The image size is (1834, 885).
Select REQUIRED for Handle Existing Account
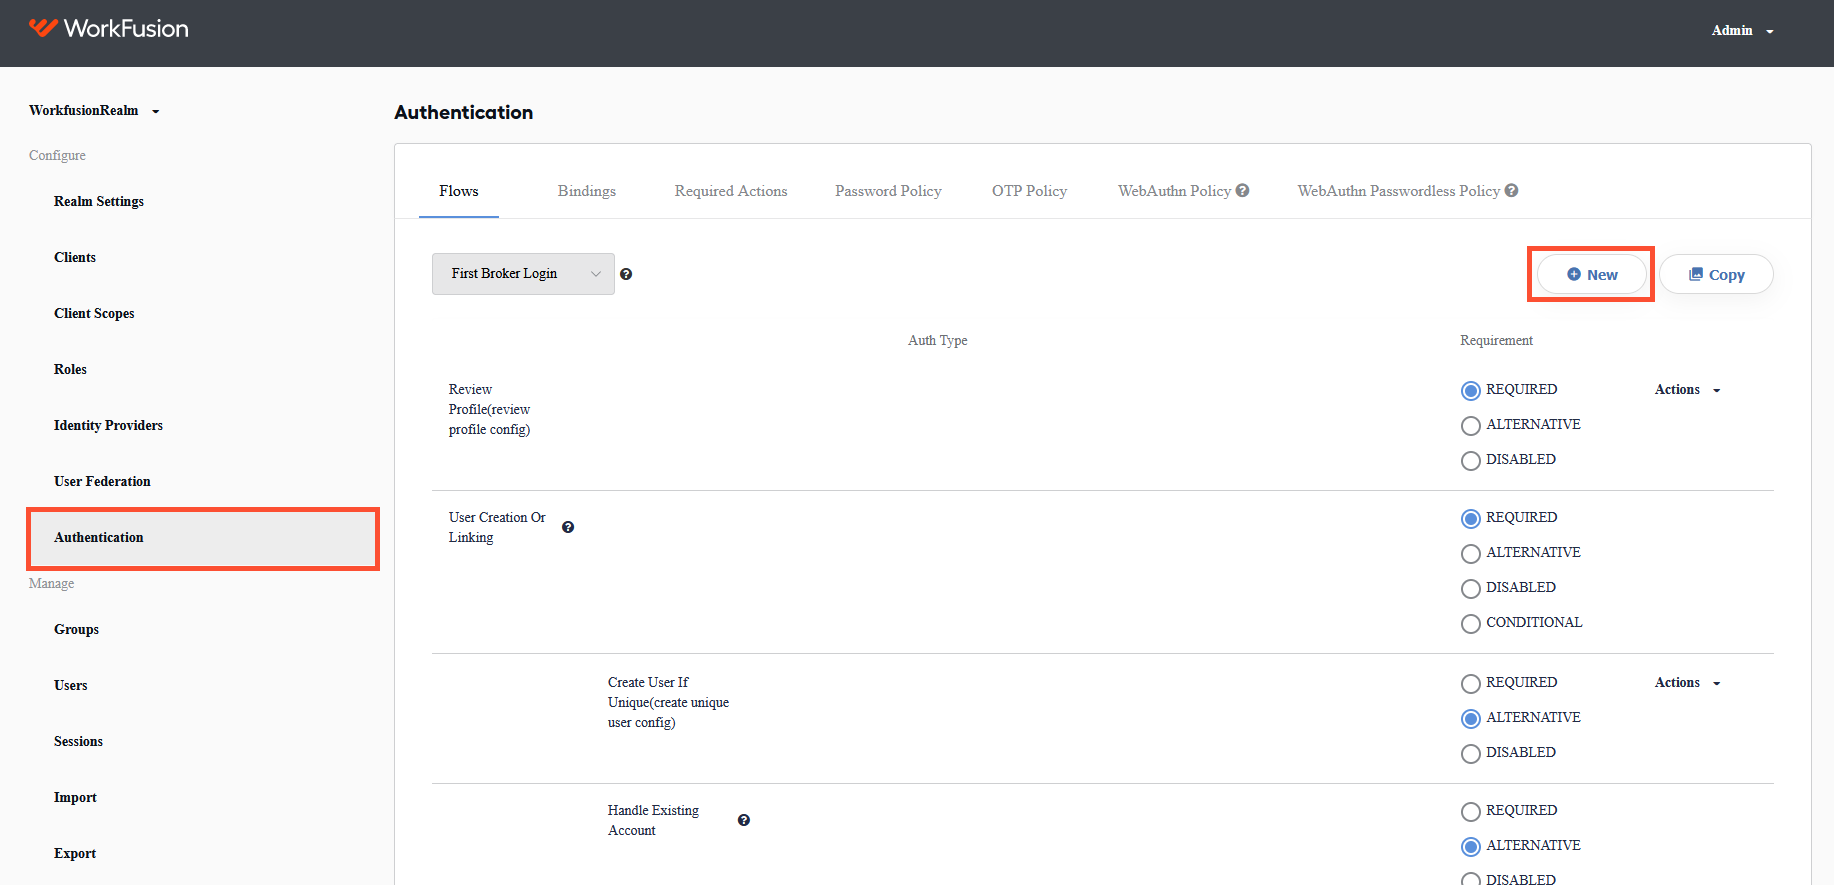pos(1470,811)
